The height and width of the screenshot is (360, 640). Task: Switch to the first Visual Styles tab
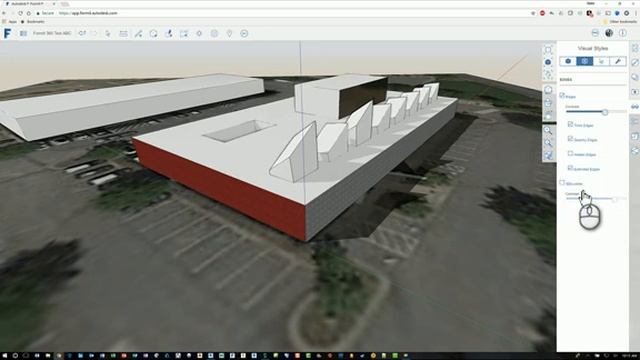point(568,61)
